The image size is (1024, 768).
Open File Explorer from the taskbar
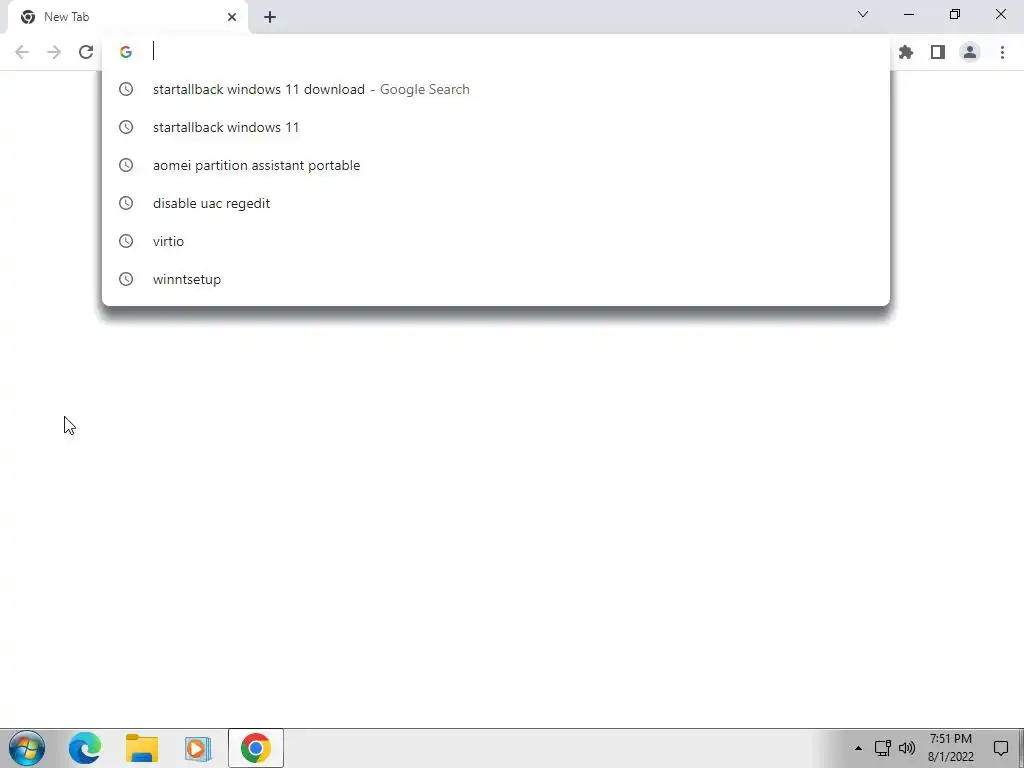(142, 748)
